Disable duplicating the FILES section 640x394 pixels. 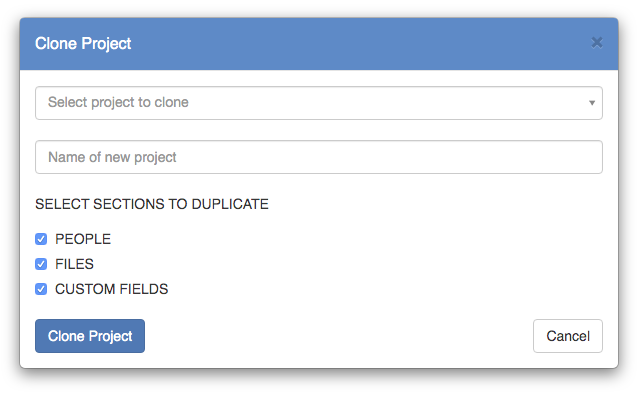(41, 264)
